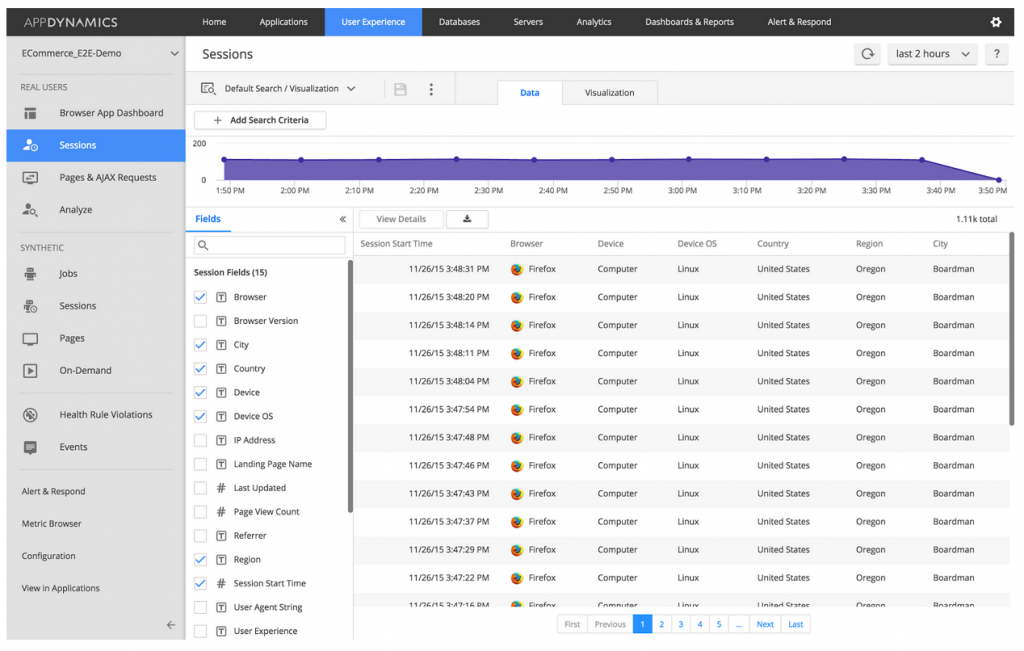
Task: Click text-type icon beside Browser Version
Action: point(221,321)
